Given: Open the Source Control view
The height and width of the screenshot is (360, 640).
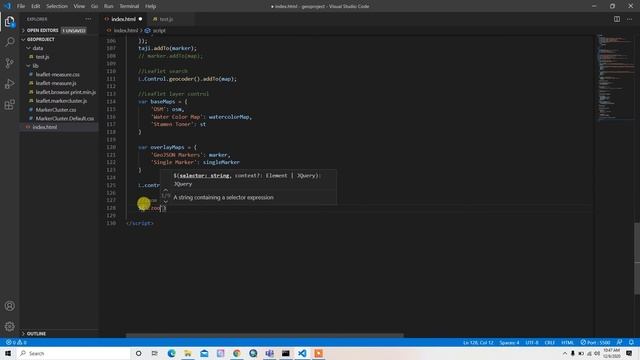Looking at the screenshot, I should [9, 63].
